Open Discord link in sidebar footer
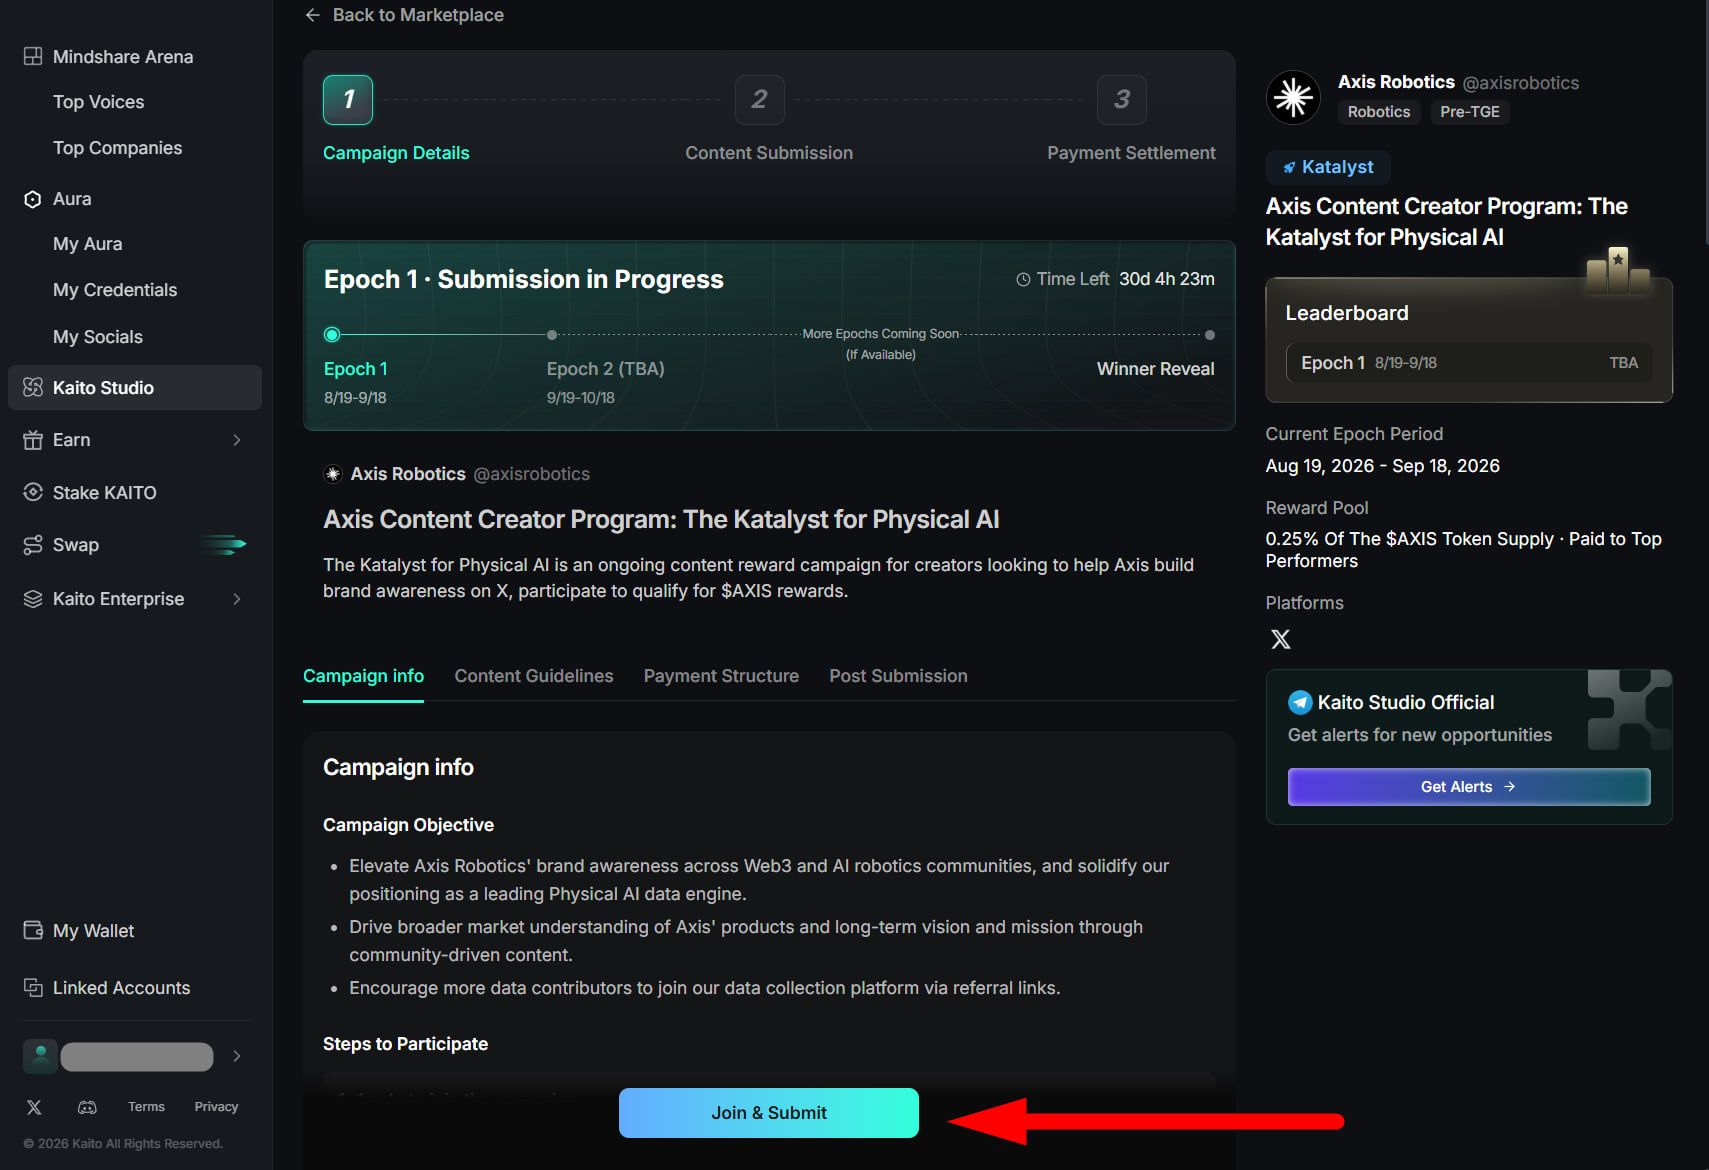The image size is (1709, 1170). point(88,1107)
